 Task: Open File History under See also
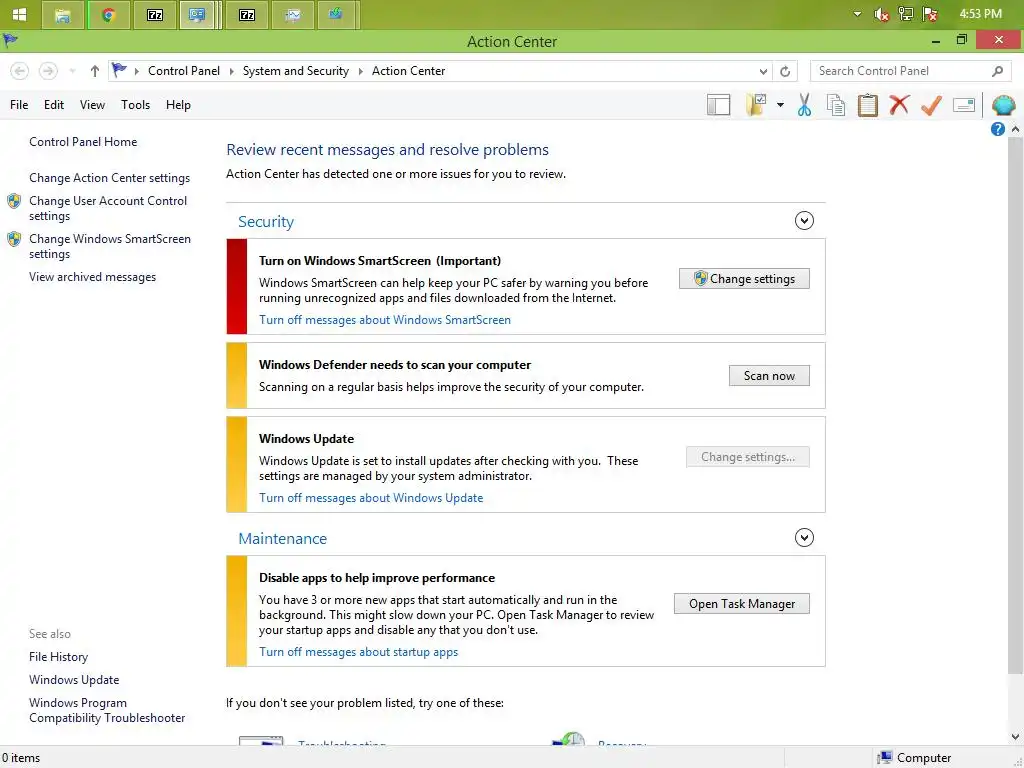[x=58, y=657]
